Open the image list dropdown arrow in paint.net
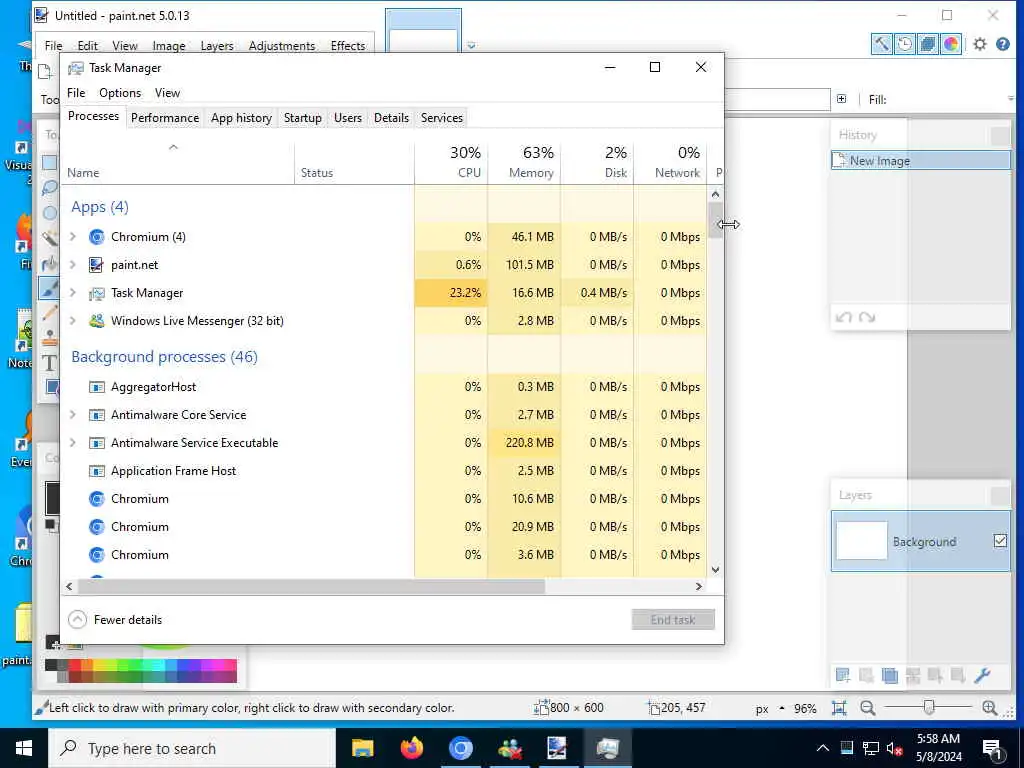1024x768 pixels. 471,46
